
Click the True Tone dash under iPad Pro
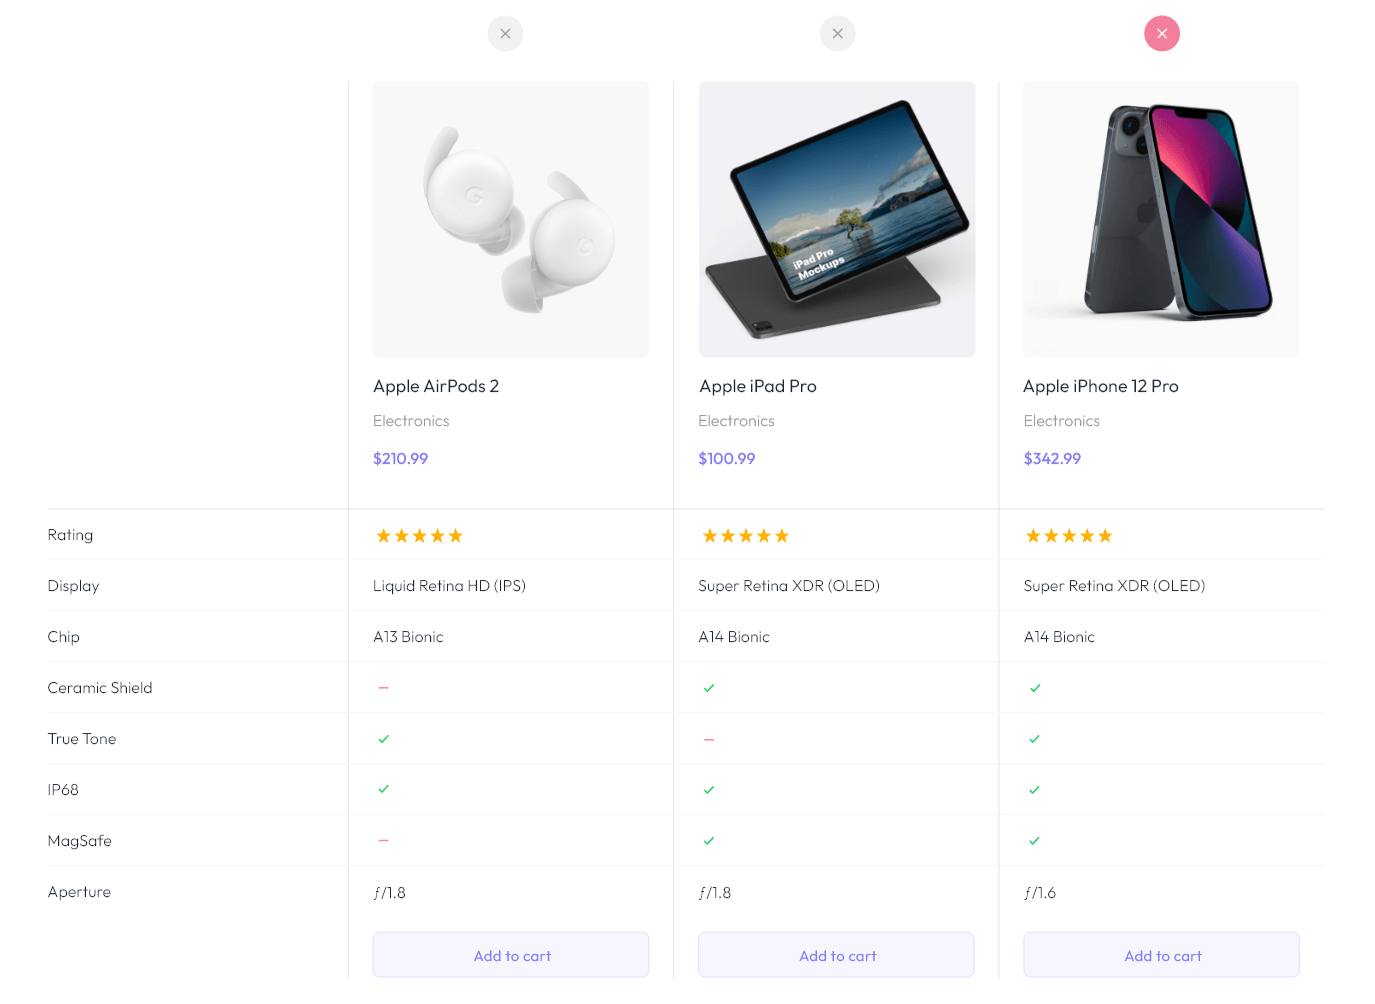coord(708,738)
